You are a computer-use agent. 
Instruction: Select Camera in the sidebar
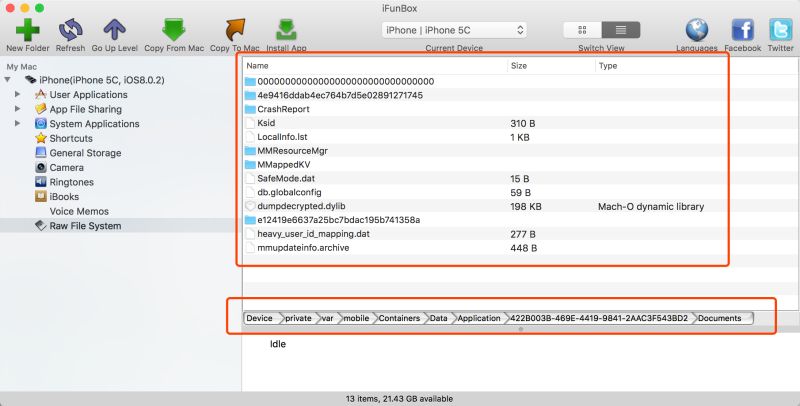point(66,167)
